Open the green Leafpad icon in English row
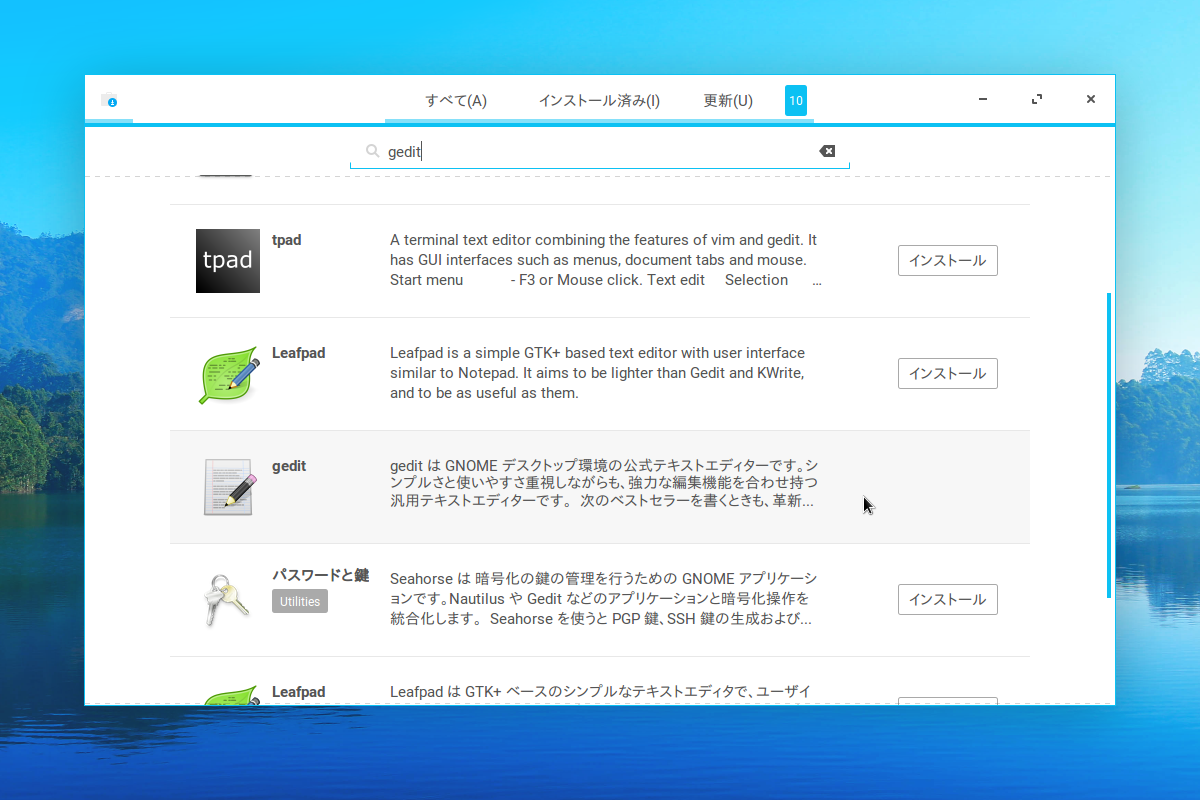1200x800 pixels. [231, 375]
